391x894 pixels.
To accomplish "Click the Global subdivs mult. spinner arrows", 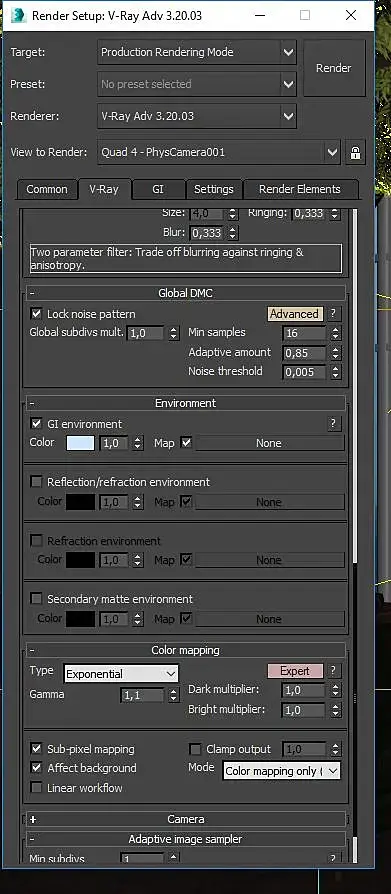I will coord(173,334).
